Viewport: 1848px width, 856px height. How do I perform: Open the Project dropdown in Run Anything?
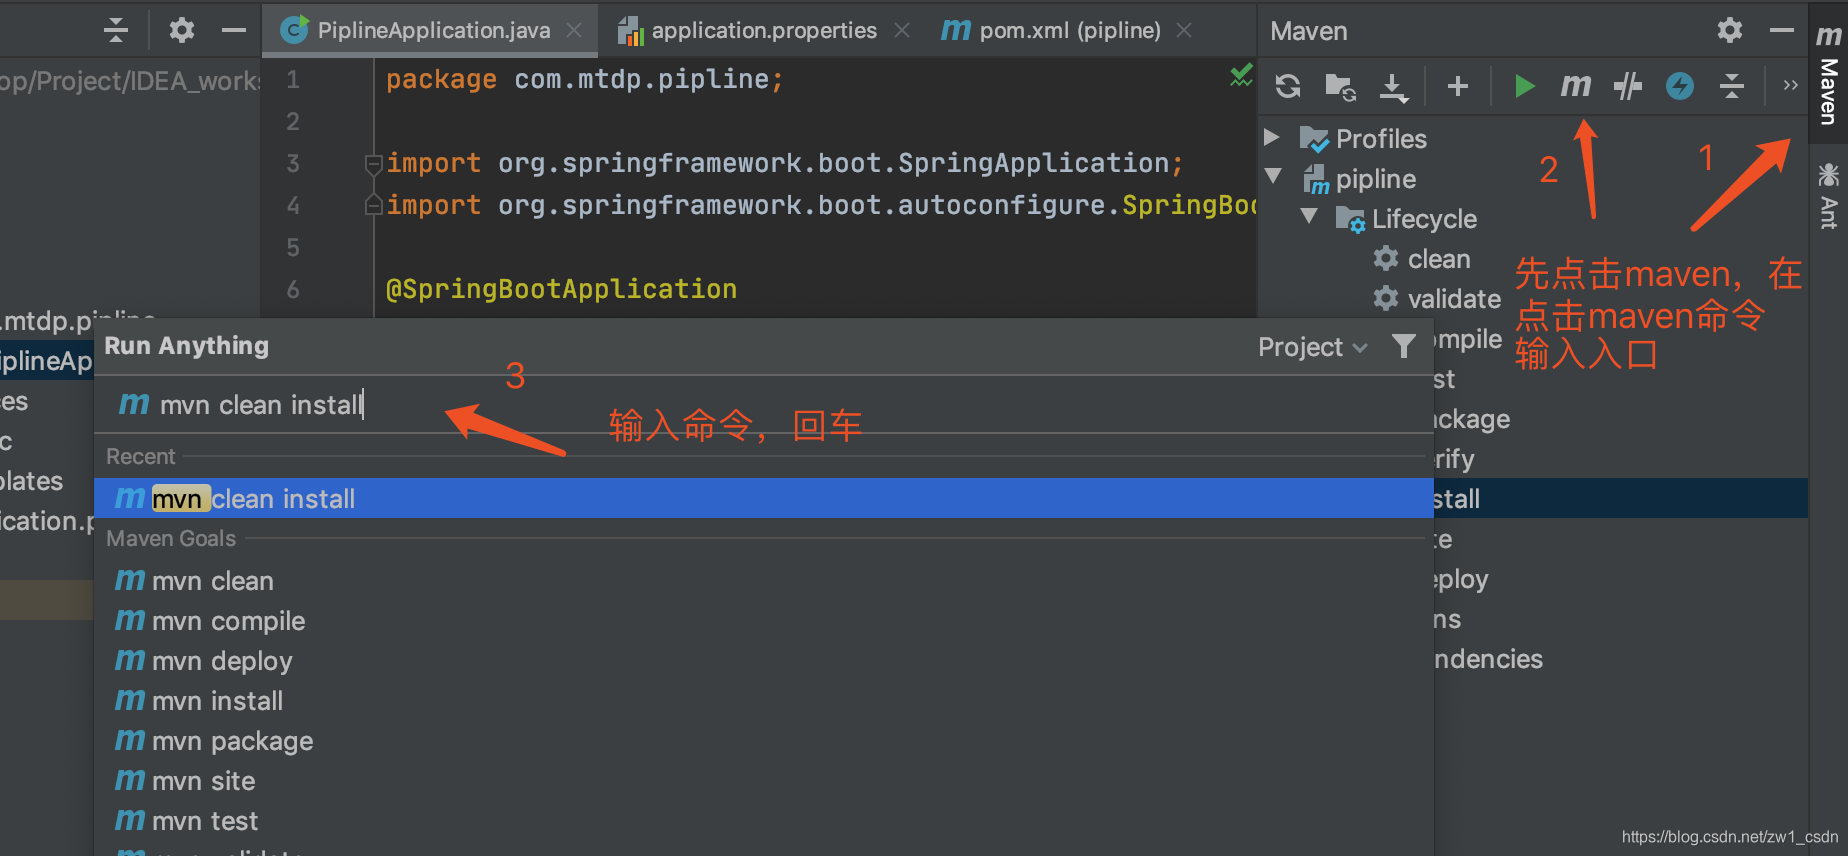[1312, 347]
